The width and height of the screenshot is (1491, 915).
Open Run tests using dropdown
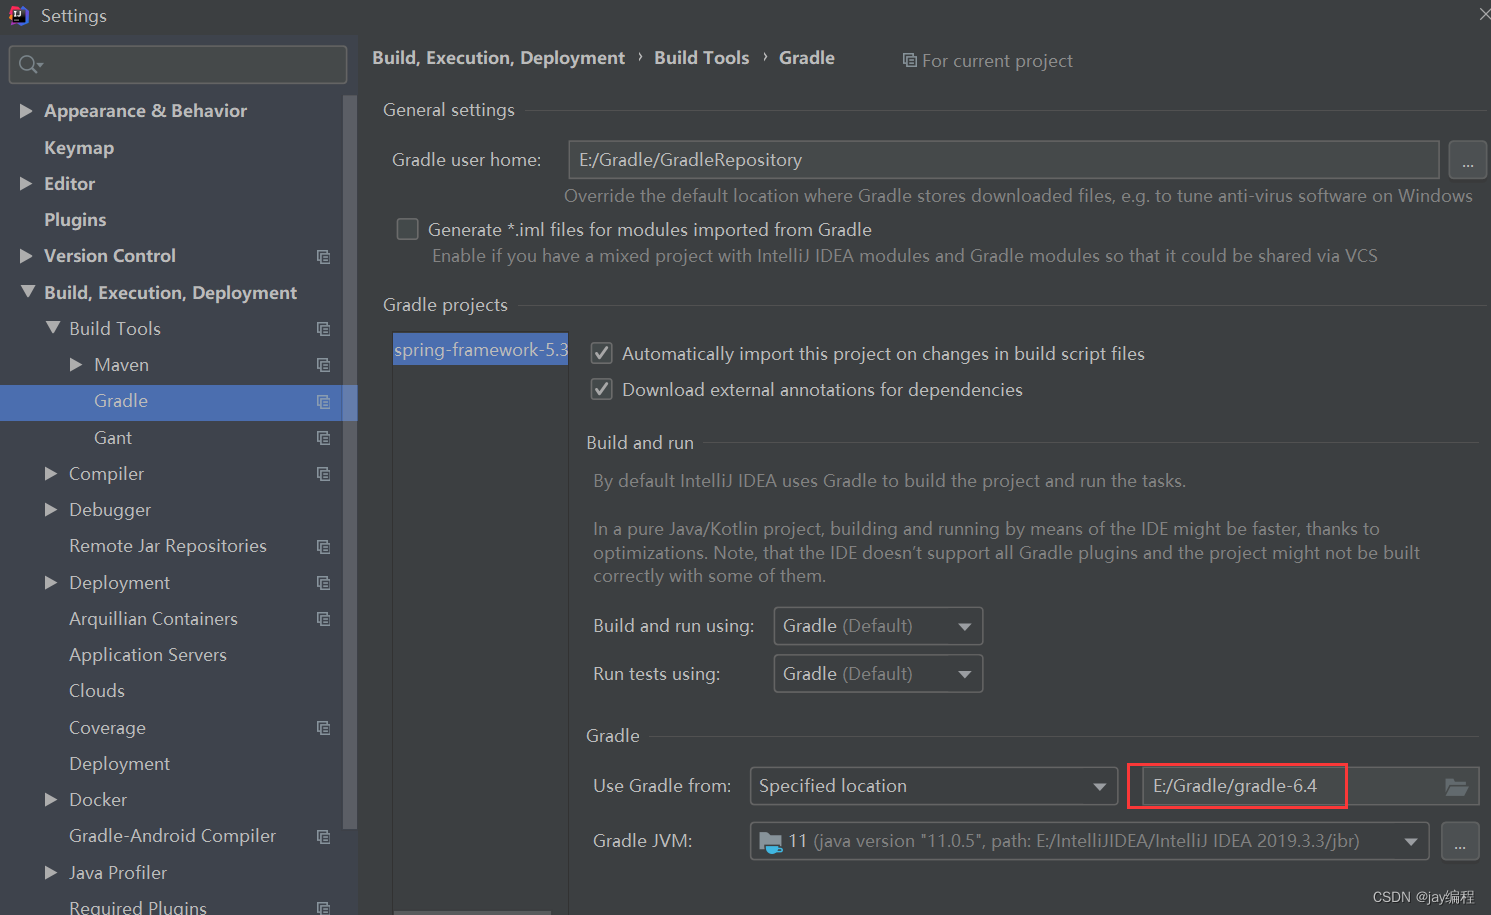[878, 674]
